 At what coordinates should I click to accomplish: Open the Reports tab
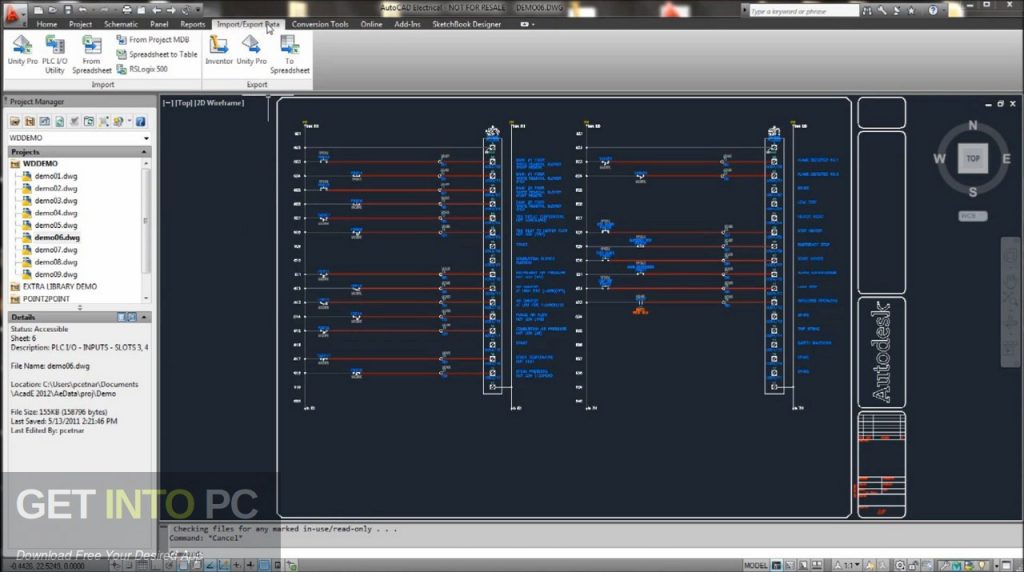pyautogui.click(x=193, y=24)
